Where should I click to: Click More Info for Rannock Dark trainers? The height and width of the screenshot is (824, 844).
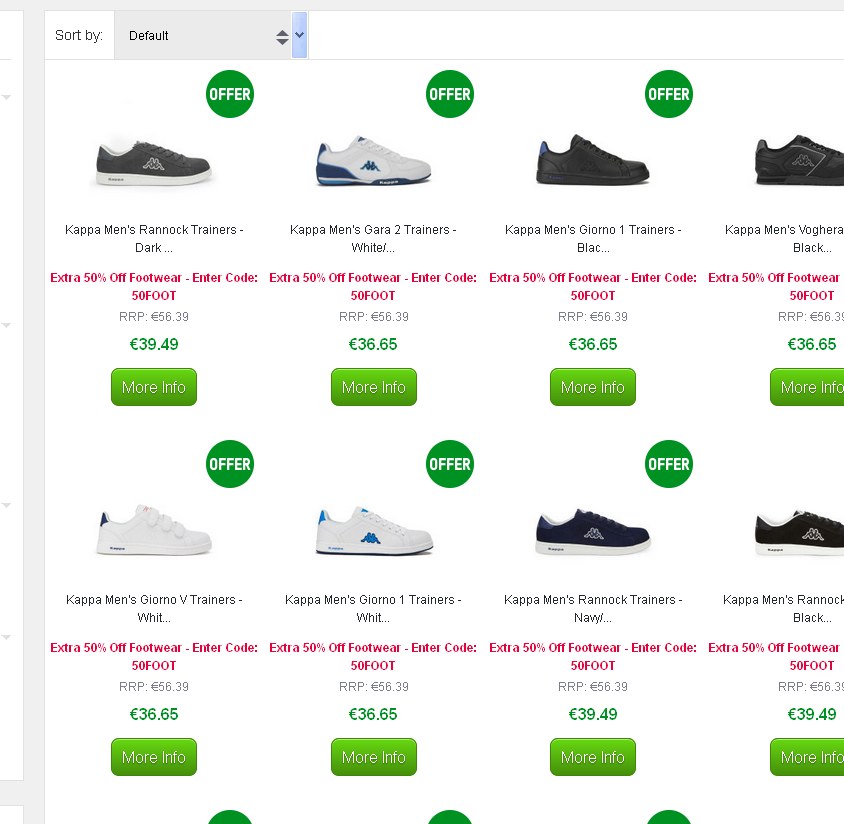point(154,387)
